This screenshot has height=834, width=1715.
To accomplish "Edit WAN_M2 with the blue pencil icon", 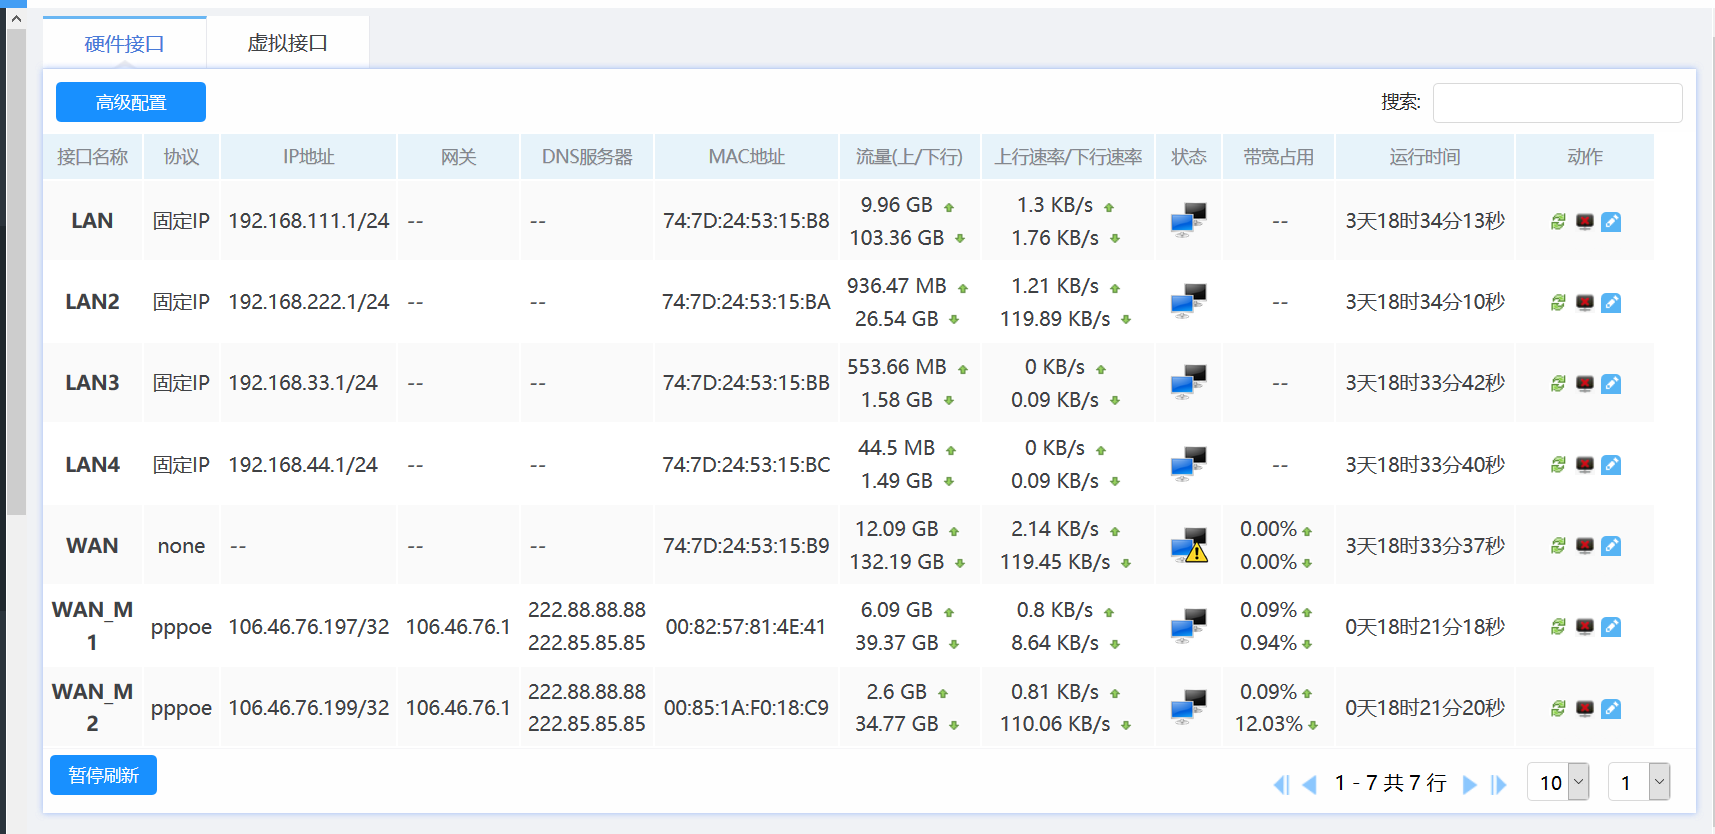I will tap(1611, 709).
